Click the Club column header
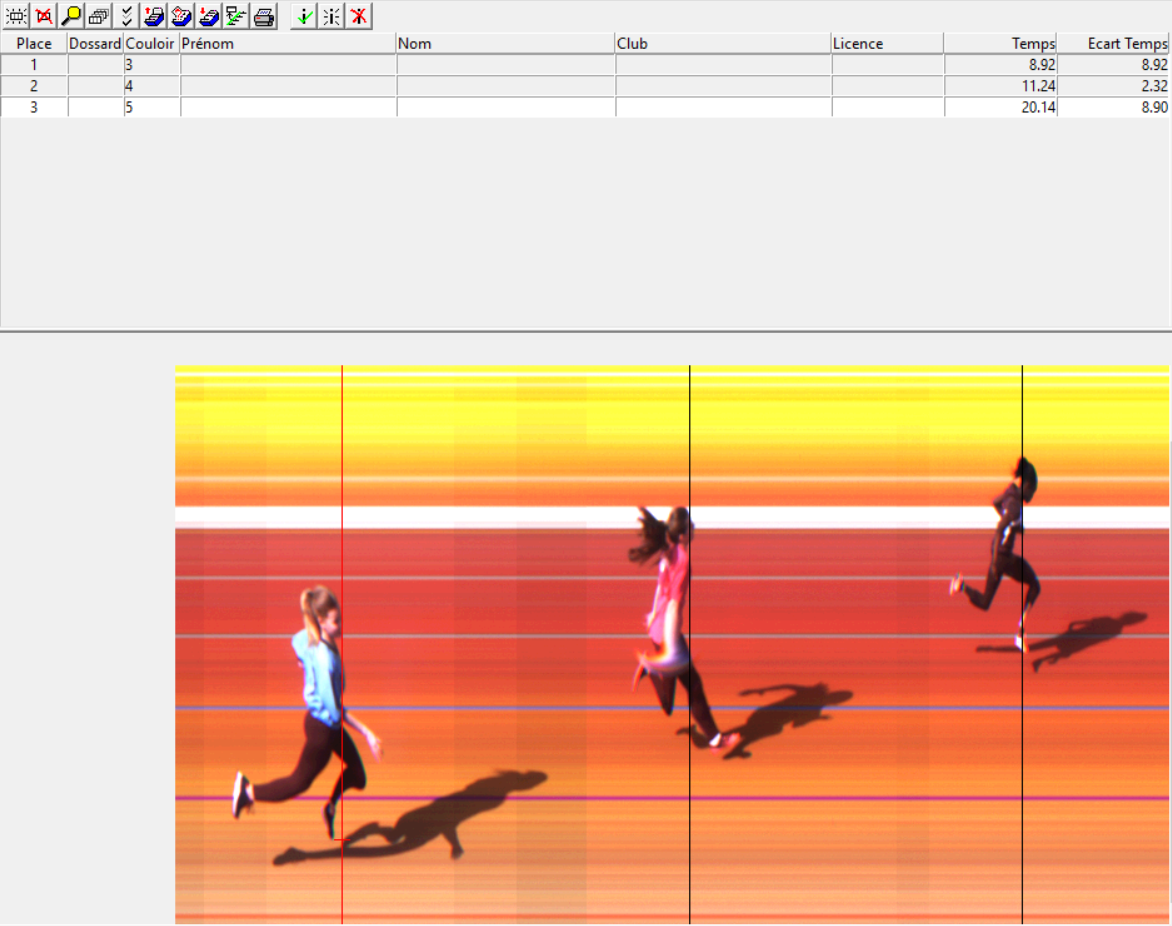 point(724,43)
